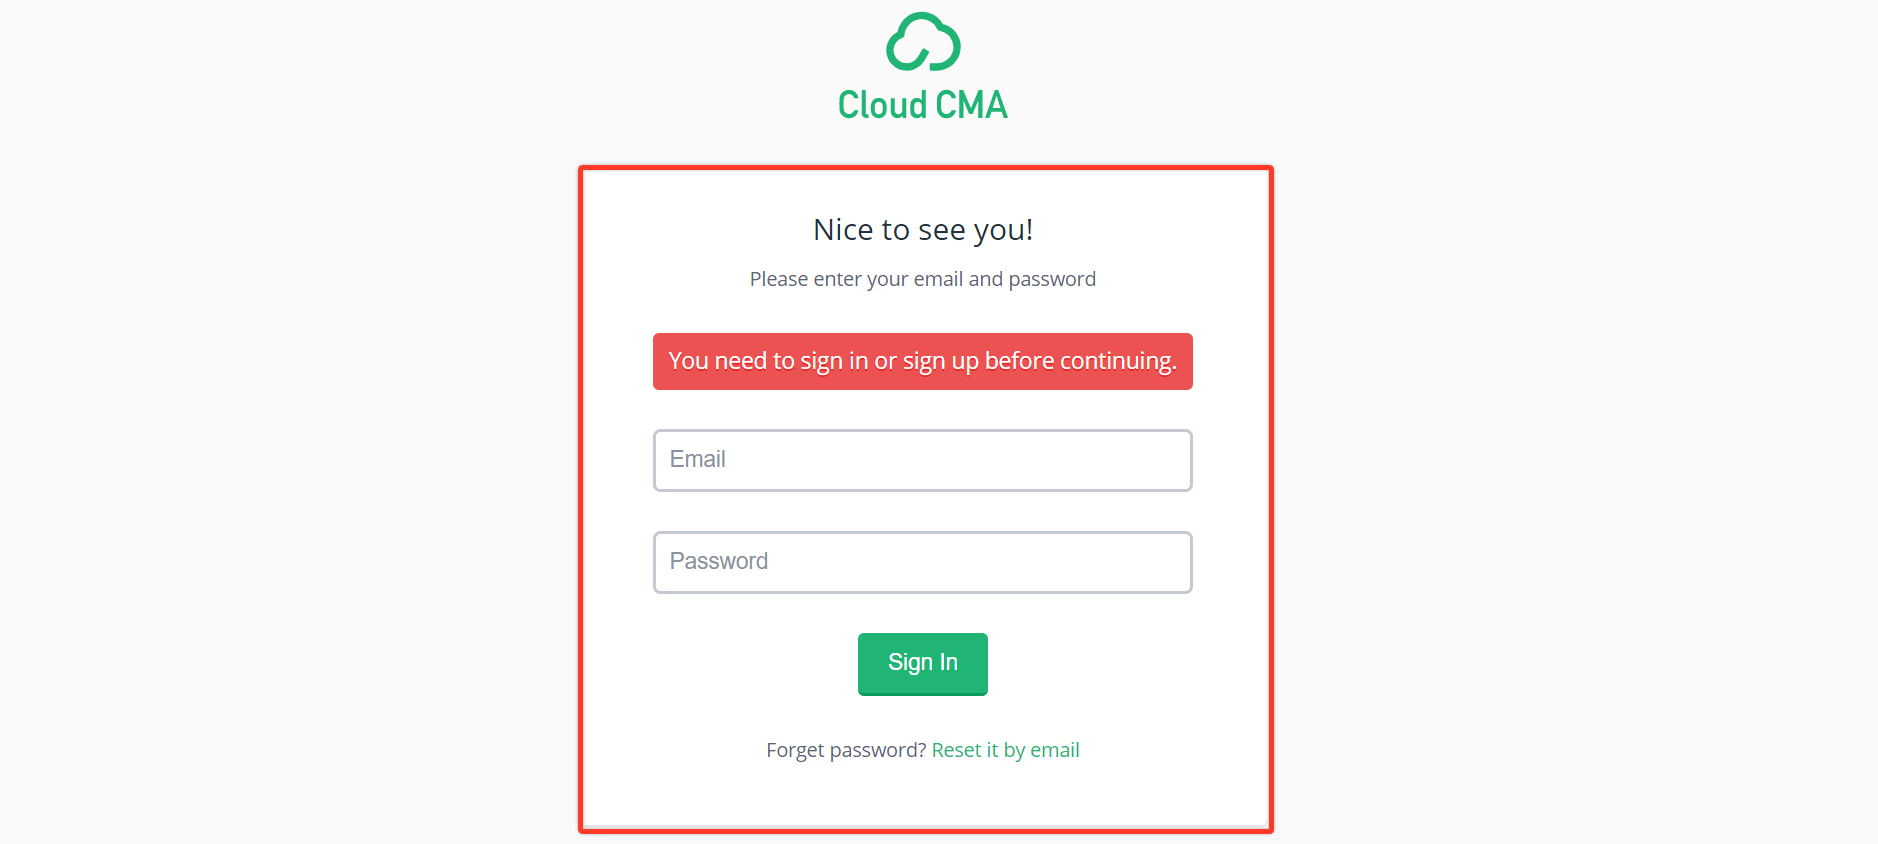Focus the Password input field
The image size is (1878, 844).
[x=922, y=562]
